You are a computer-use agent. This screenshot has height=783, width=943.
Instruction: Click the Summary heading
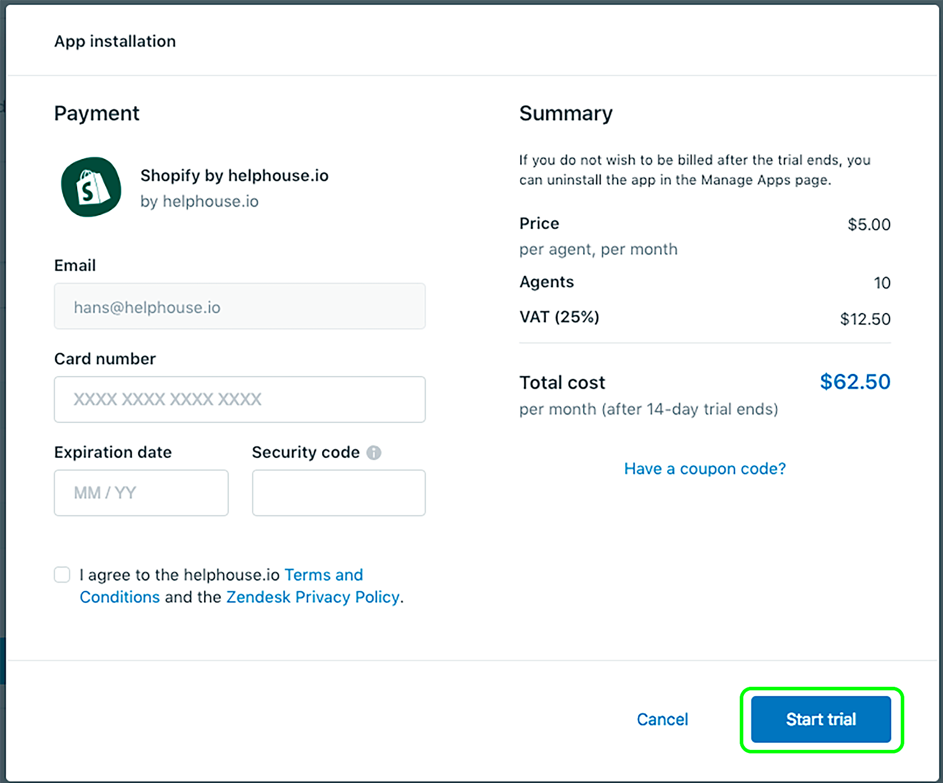pos(566,113)
